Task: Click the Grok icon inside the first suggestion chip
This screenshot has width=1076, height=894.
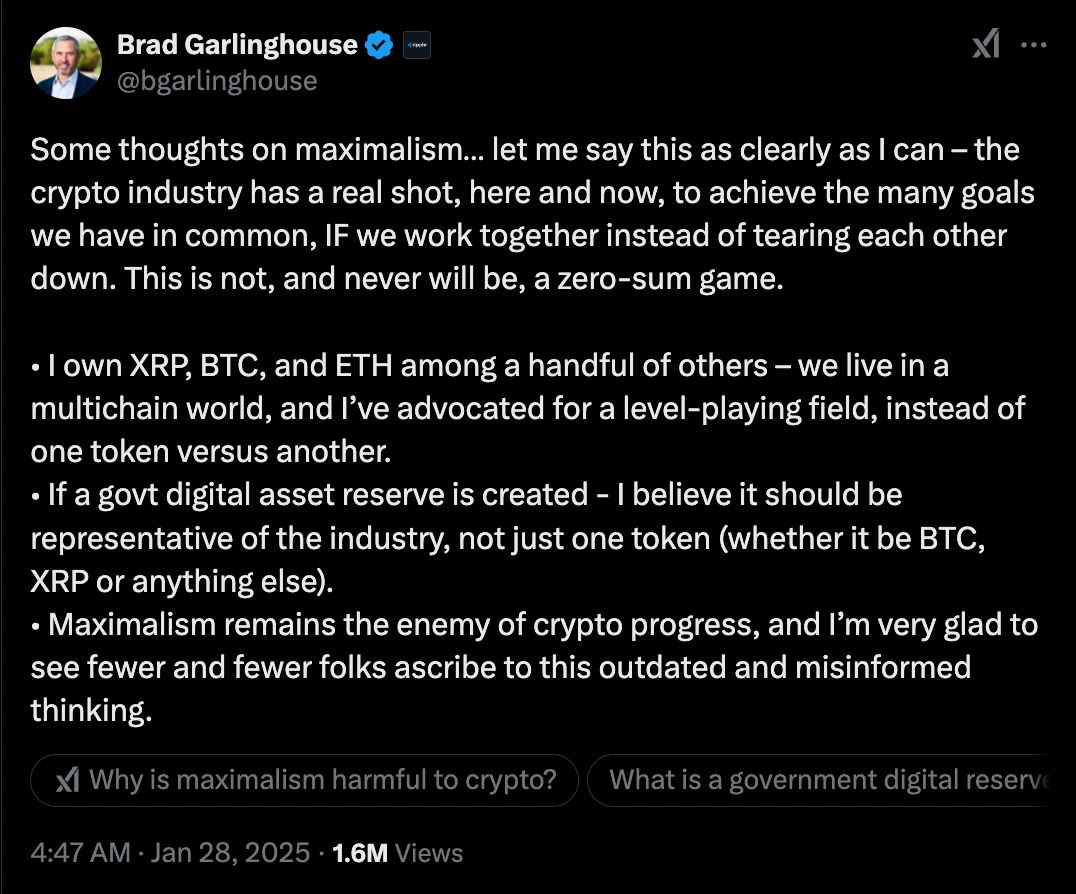Action: coord(68,780)
